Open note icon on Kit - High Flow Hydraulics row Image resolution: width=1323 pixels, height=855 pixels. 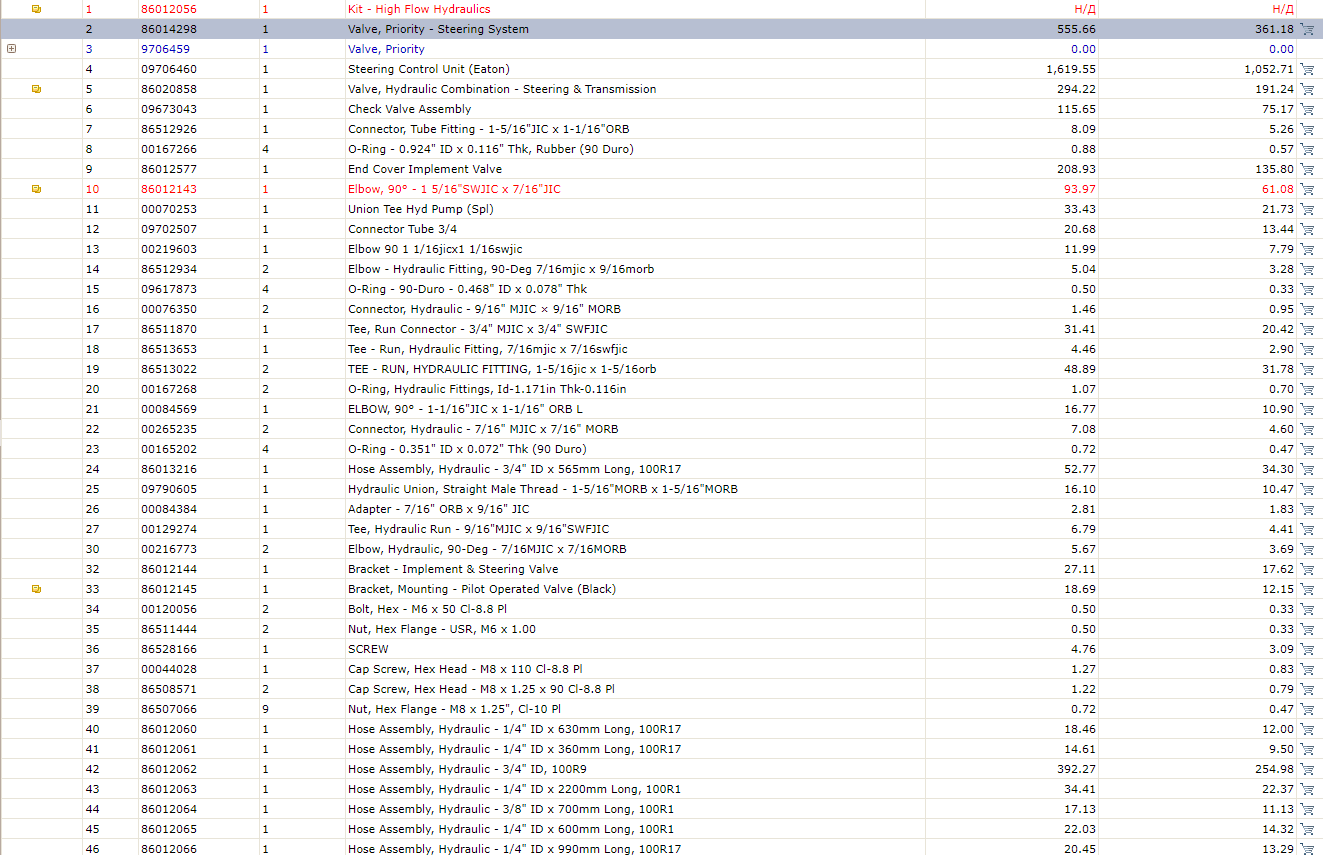point(37,9)
